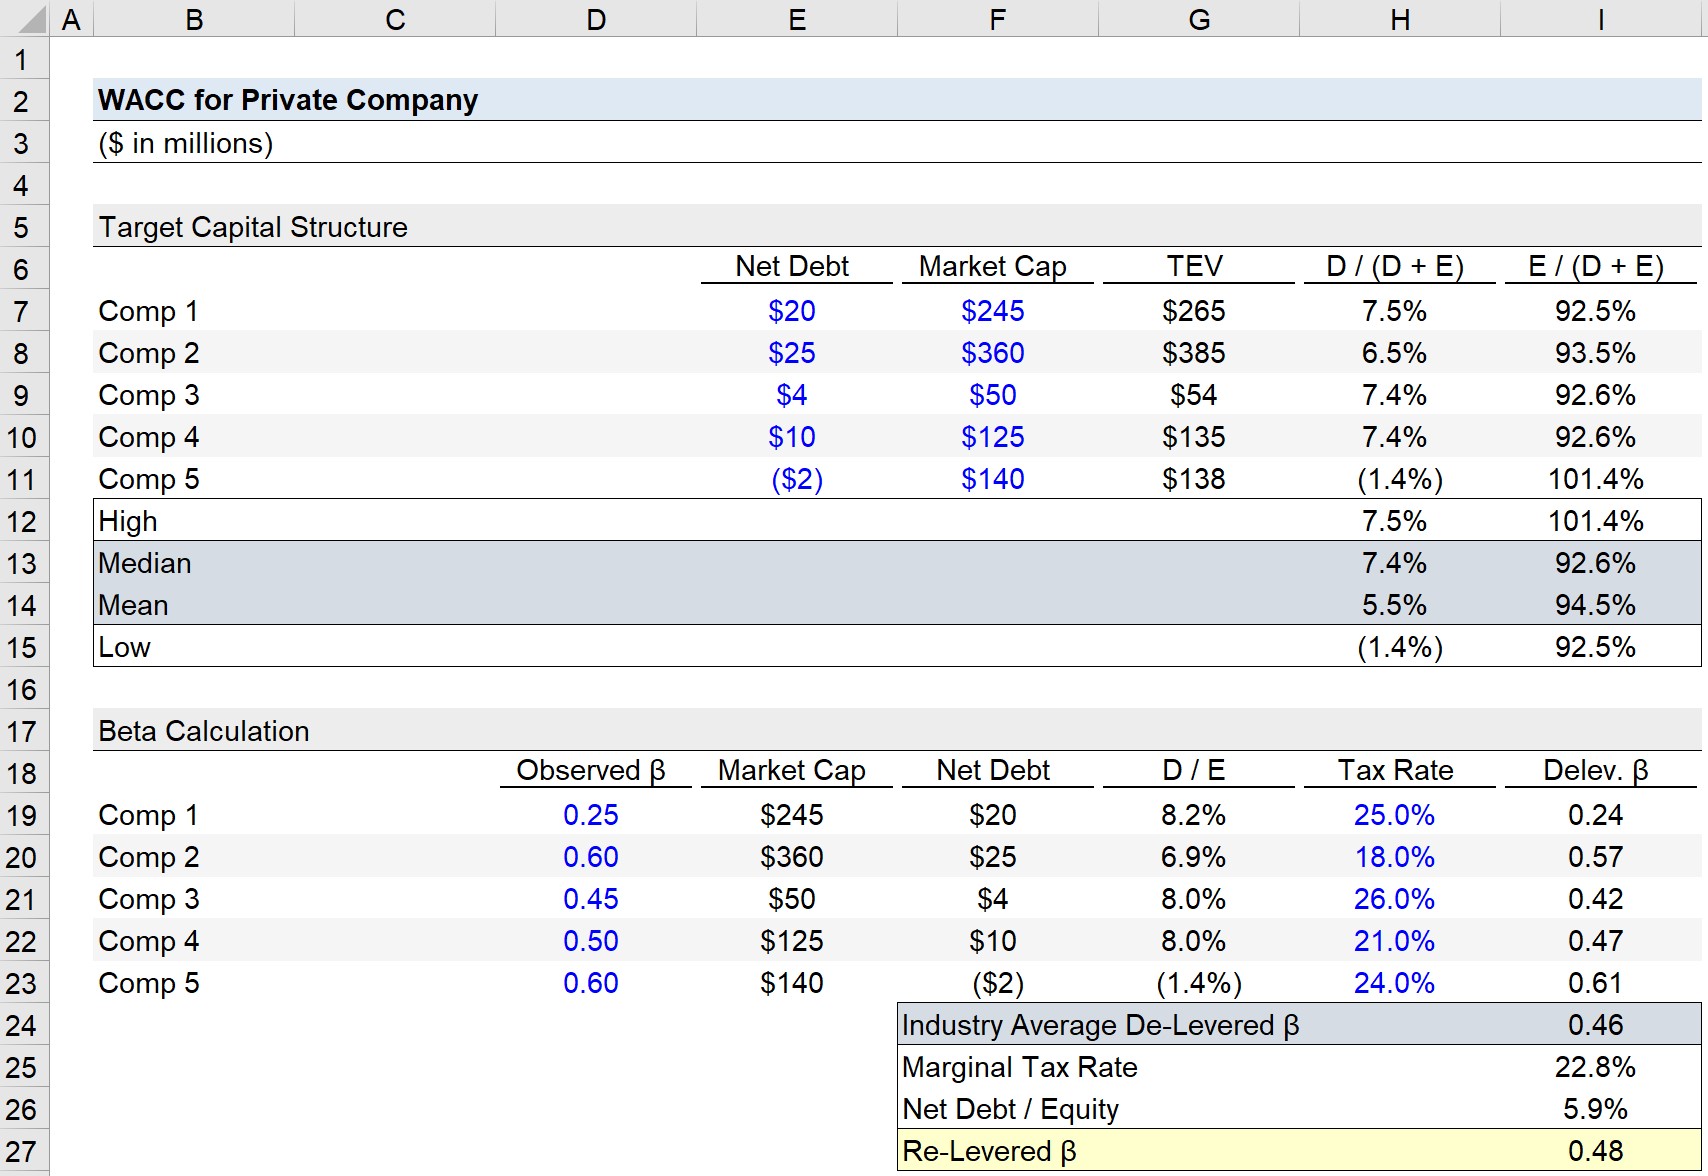The image size is (1708, 1176).
Task: Click Comp 2 delevered beta 0.57
Action: [1596, 857]
